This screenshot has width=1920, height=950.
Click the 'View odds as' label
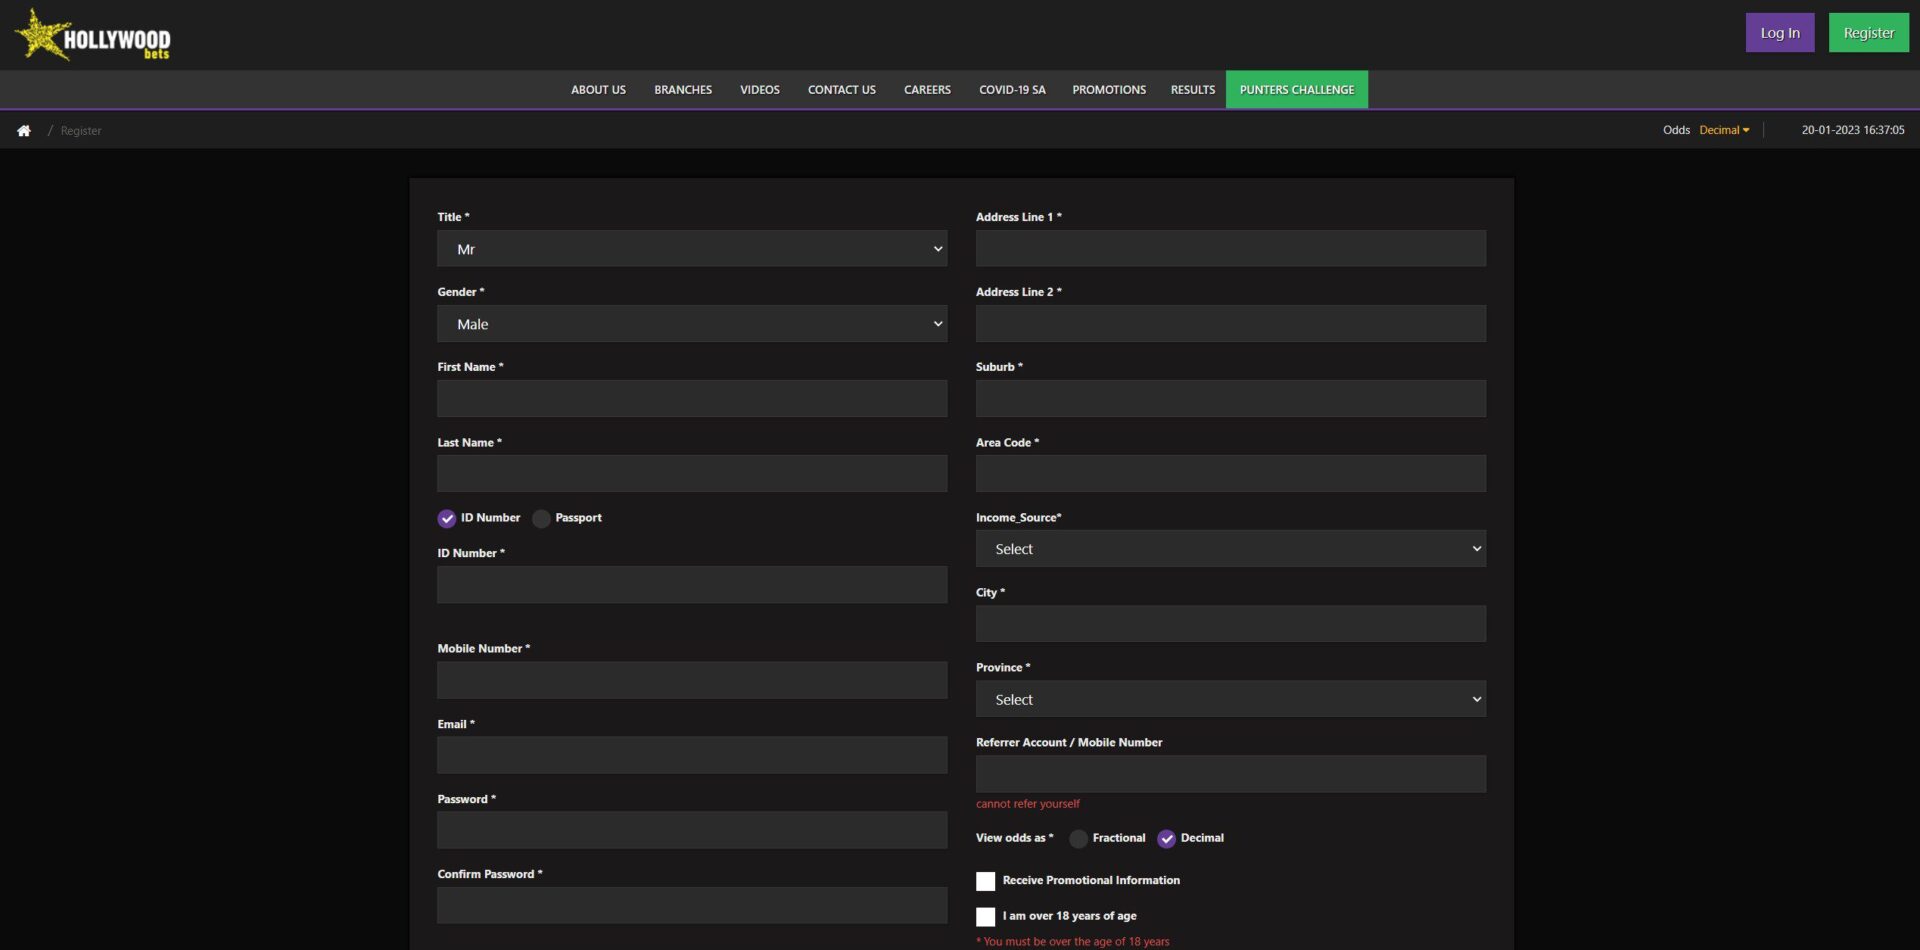[x=1014, y=838]
